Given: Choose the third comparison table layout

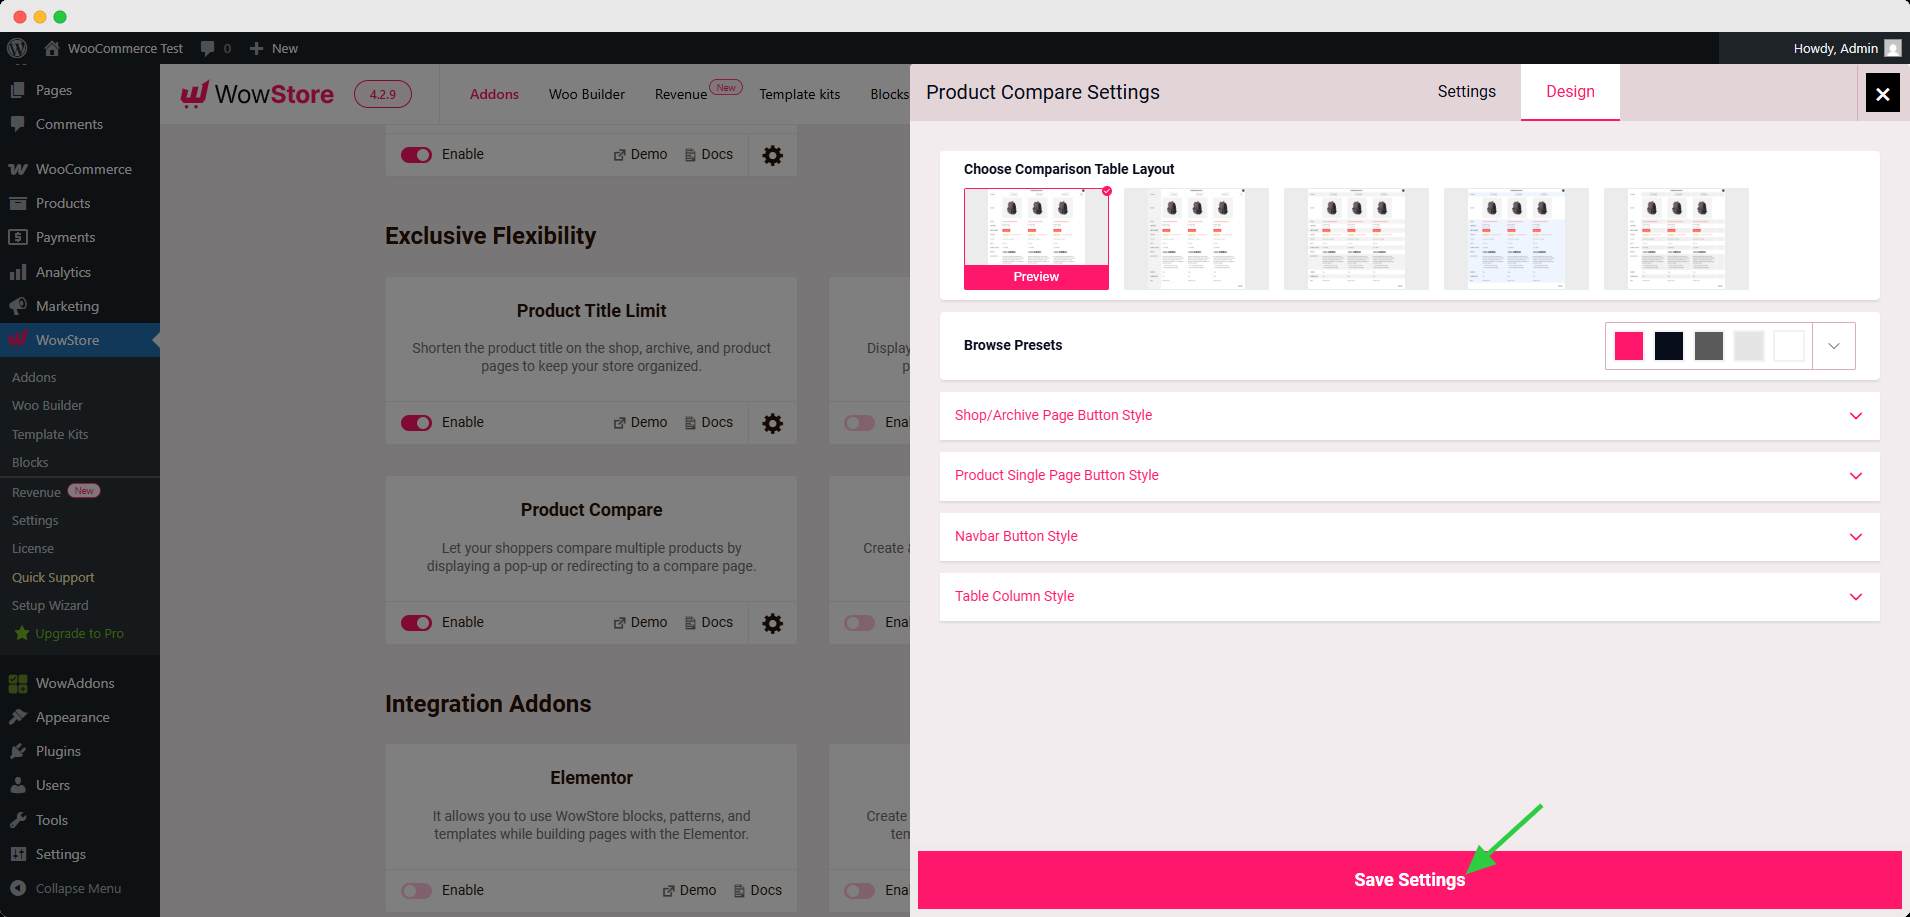Looking at the screenshot, I should (1356, 239).
